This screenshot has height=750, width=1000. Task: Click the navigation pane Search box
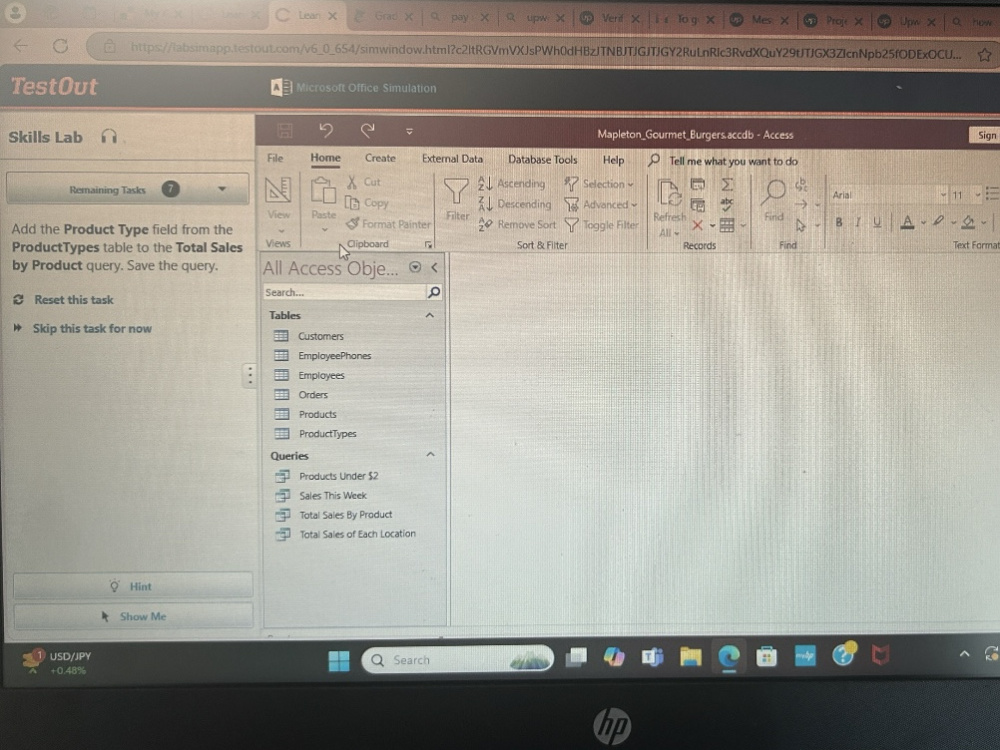pos(344,292)
